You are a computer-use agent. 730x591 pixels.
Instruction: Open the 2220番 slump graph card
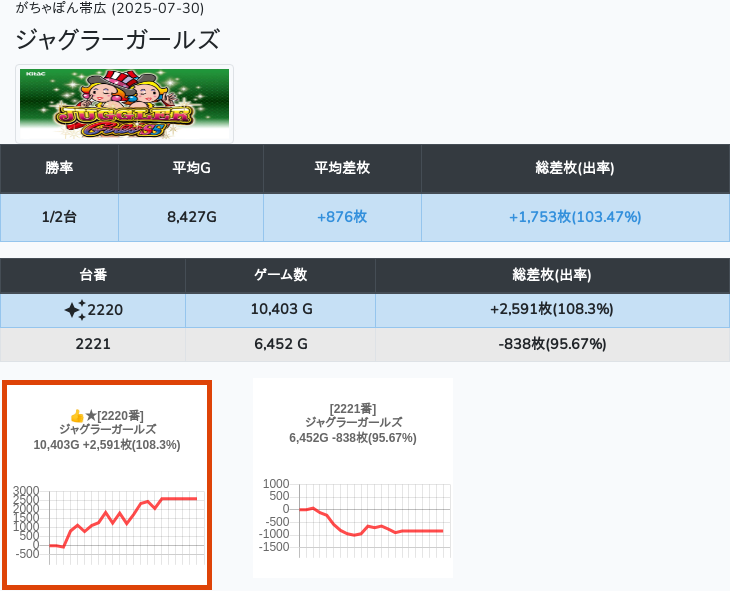[107, 485]
